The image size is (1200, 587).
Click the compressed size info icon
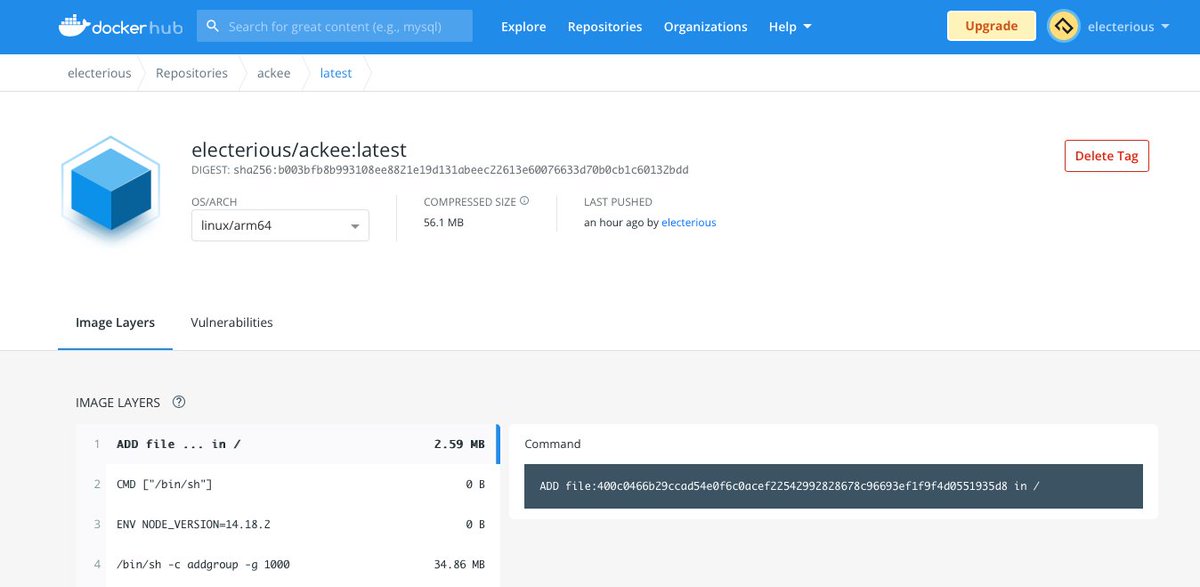[524, 201]
